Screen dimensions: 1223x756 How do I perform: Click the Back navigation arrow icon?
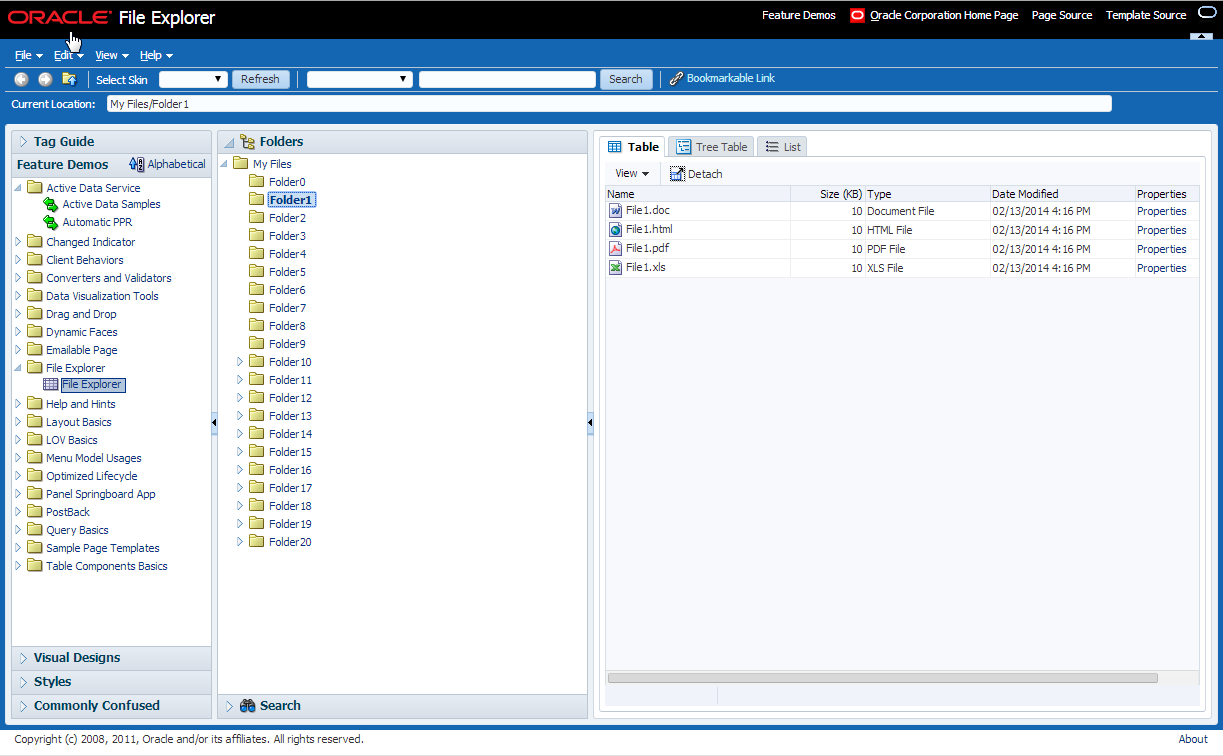click(21, 79)
